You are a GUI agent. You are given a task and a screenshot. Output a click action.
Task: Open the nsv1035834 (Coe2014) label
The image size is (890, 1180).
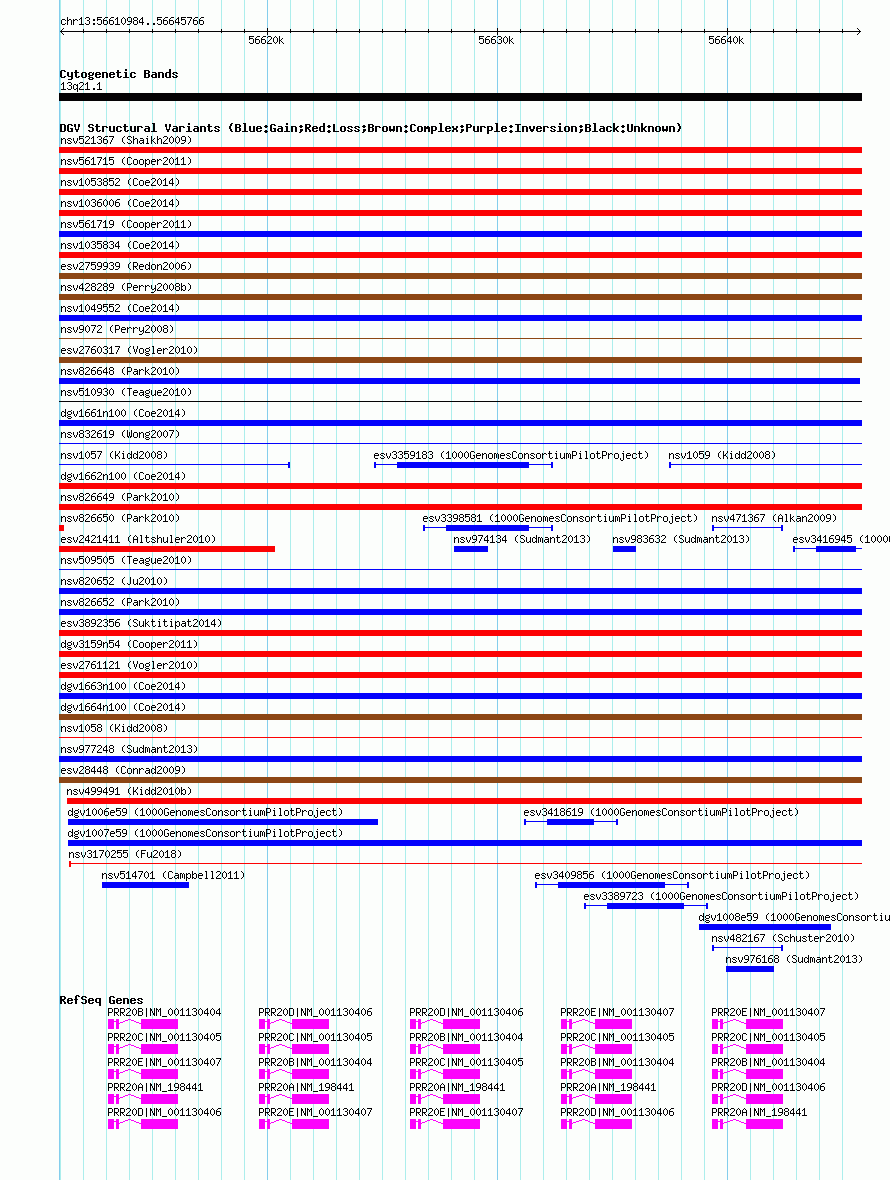point(120,245)
